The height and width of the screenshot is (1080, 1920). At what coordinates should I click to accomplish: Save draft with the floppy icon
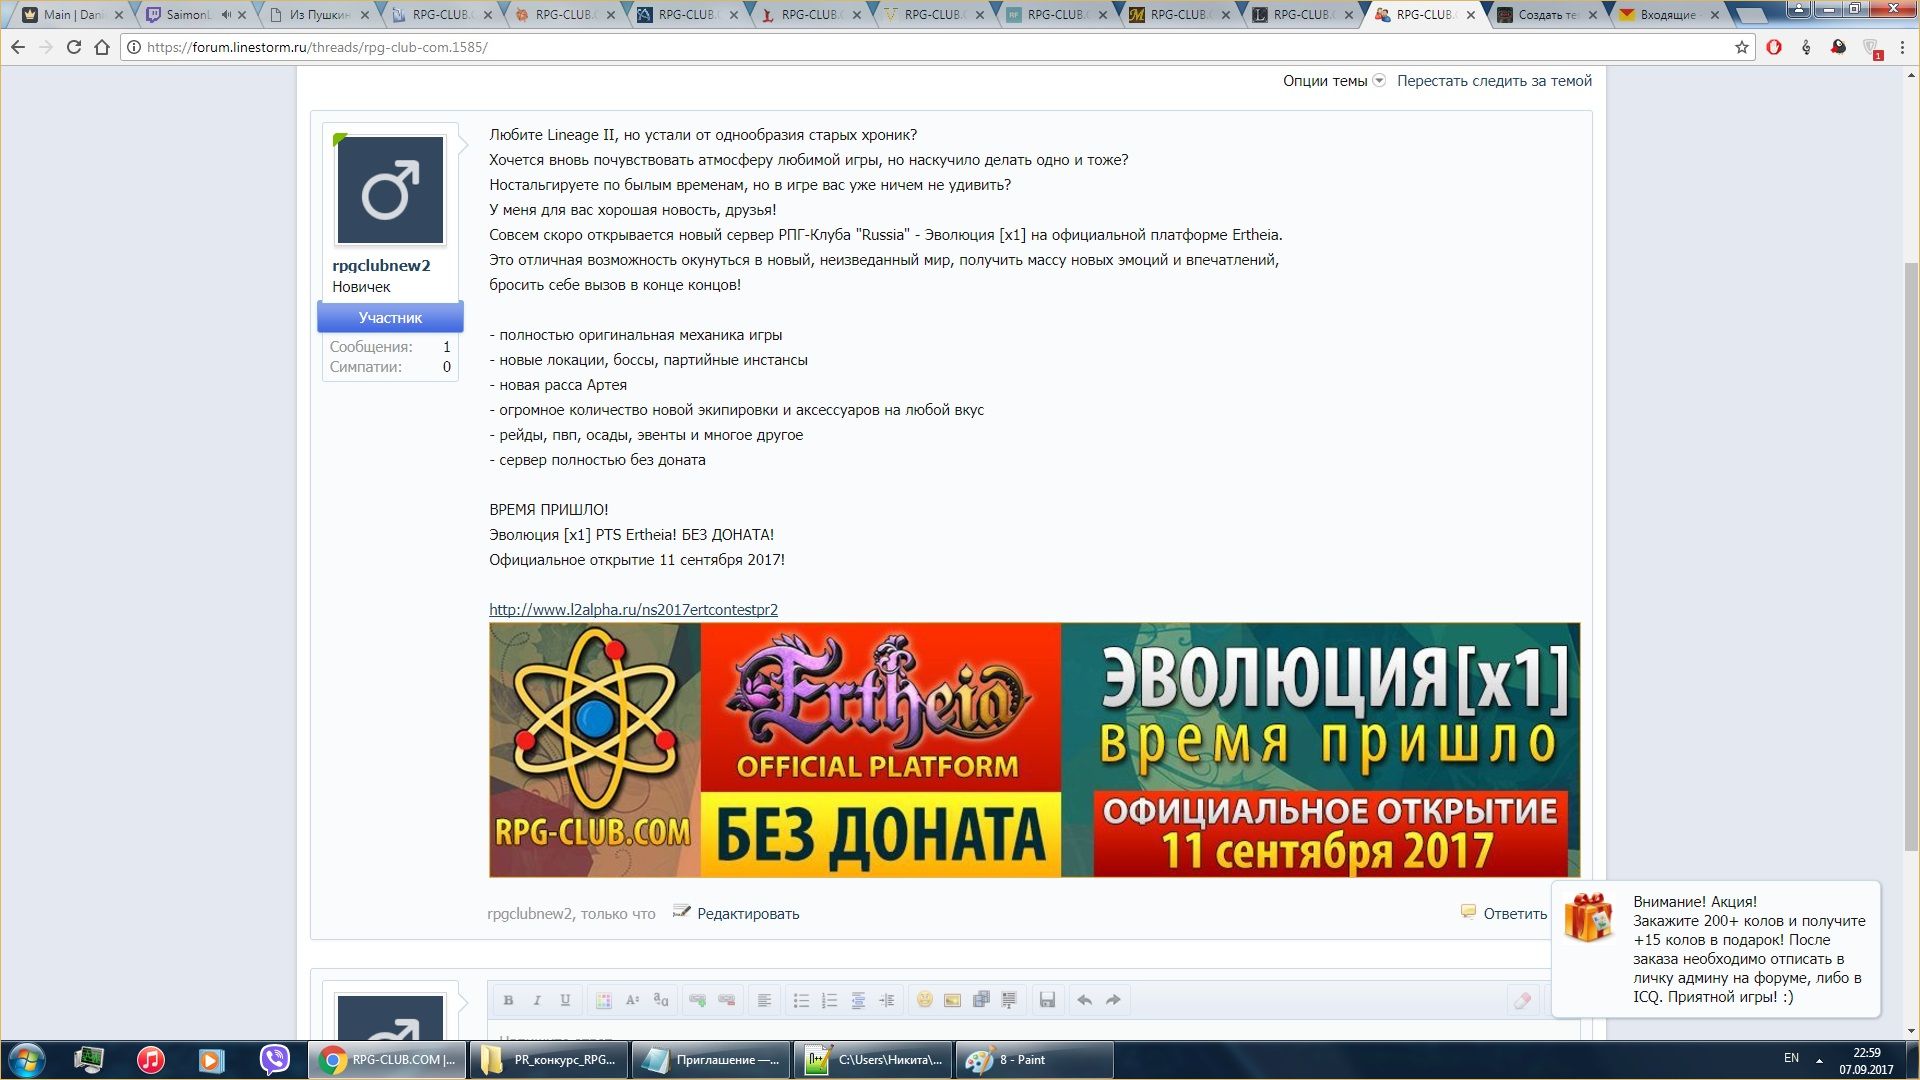(1047, 1000)
